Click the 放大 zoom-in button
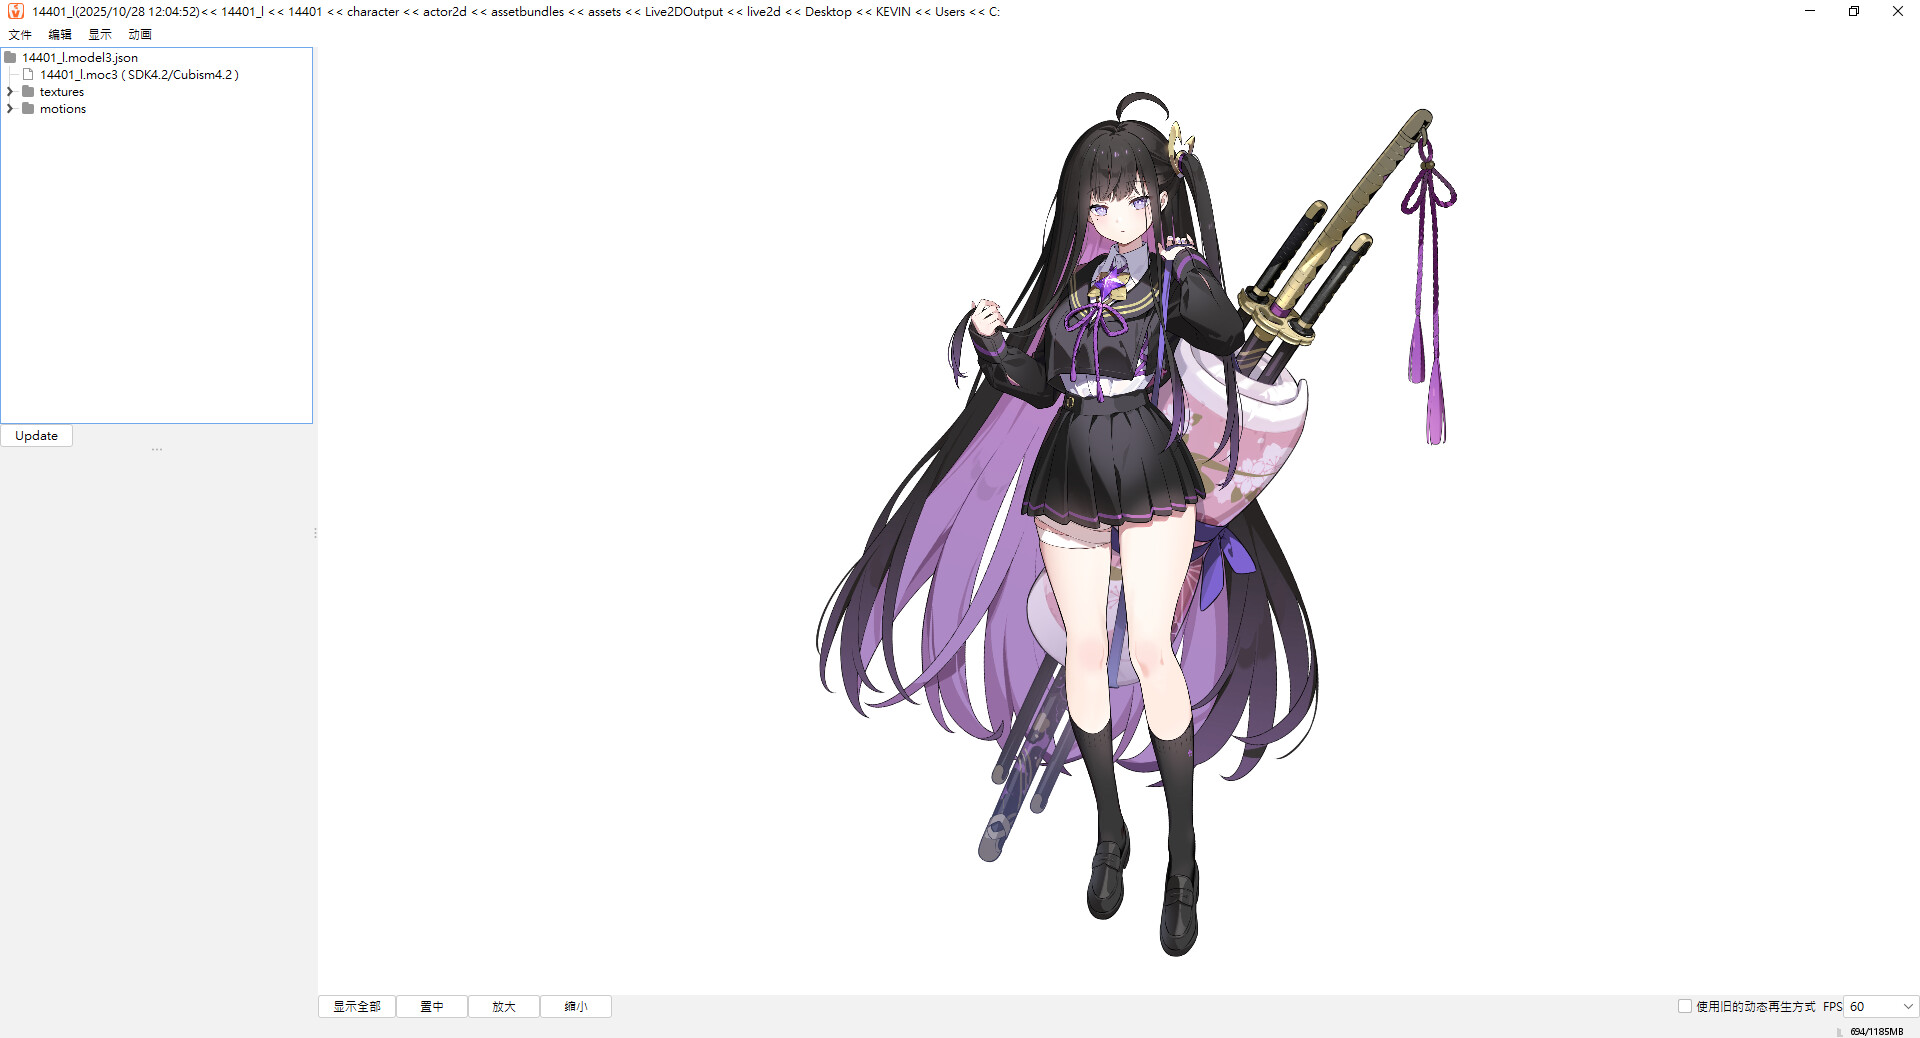 tap(504, 1006)
